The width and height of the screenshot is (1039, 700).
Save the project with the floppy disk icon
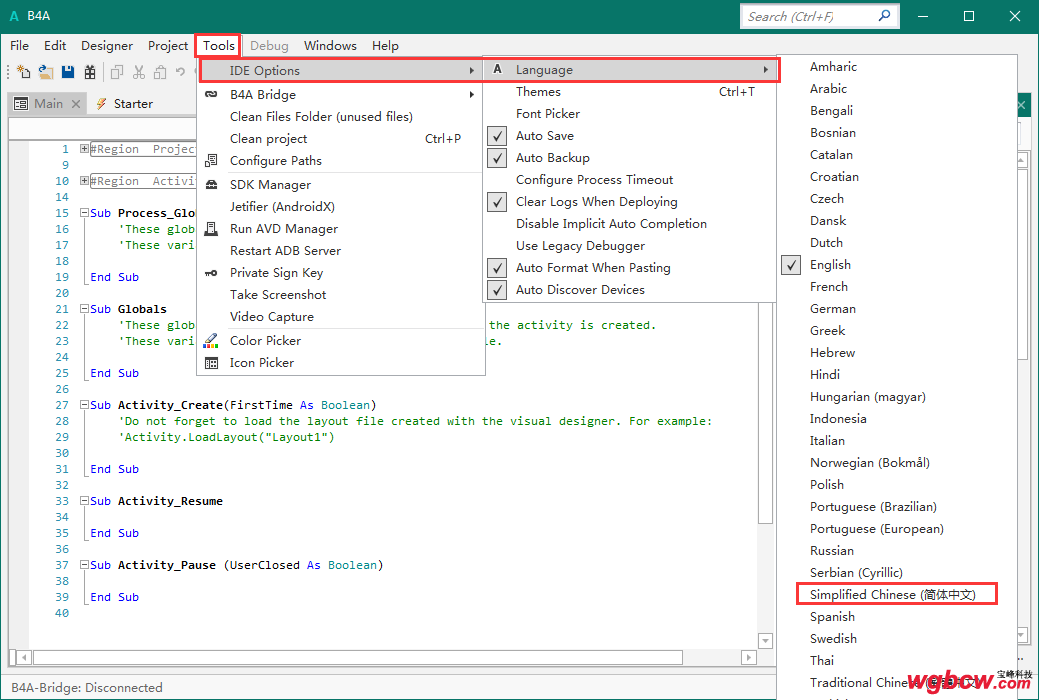click(x=68, y=72)
